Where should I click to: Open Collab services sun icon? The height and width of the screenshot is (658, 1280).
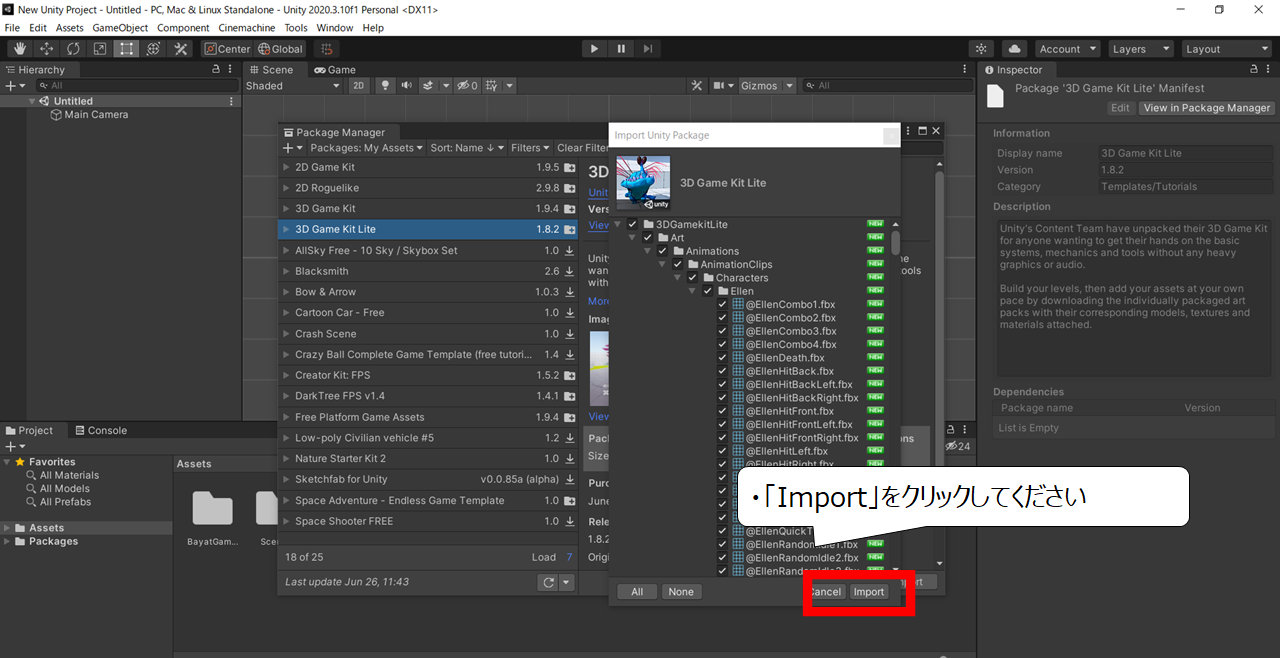(982, 49)
